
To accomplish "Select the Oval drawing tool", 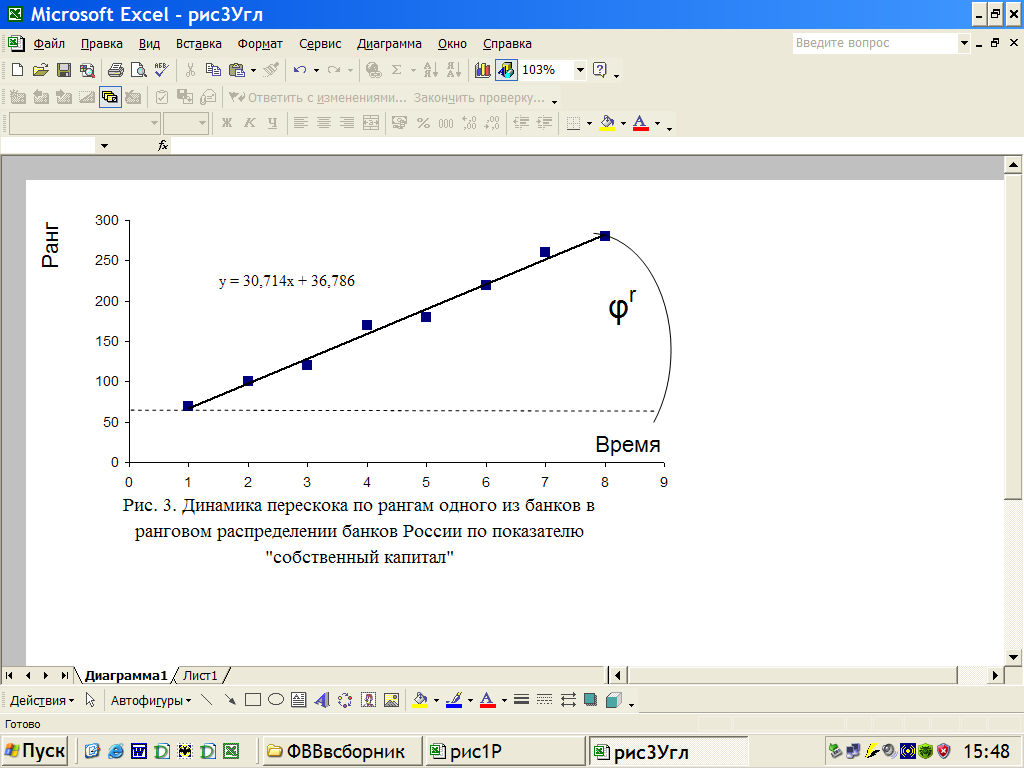I will 276,700.
